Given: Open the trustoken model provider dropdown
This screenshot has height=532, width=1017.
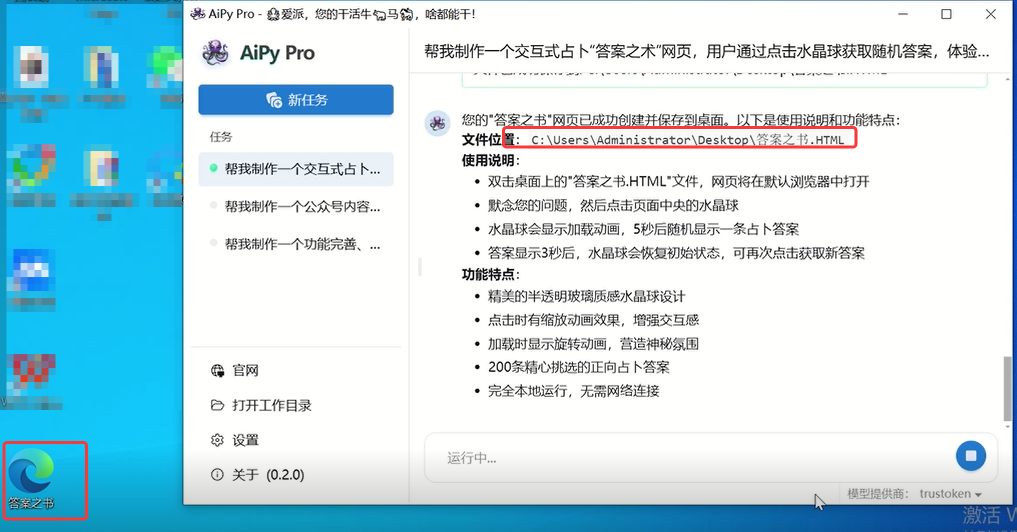Looking at the screenshot, I should [950, 494].
